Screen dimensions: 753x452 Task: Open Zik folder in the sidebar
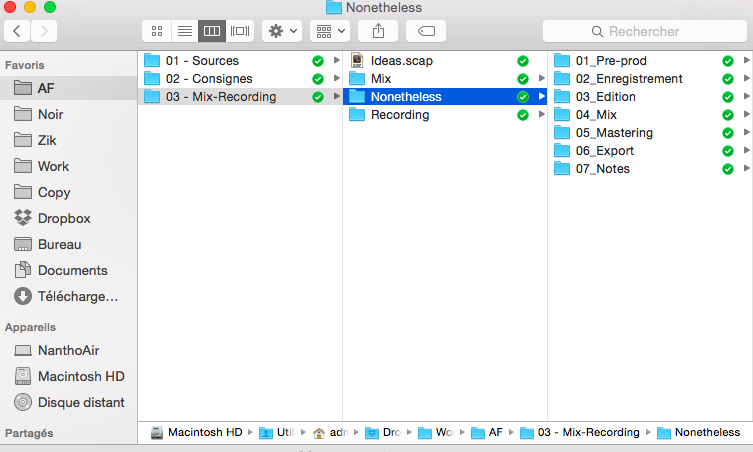point(69,140)
